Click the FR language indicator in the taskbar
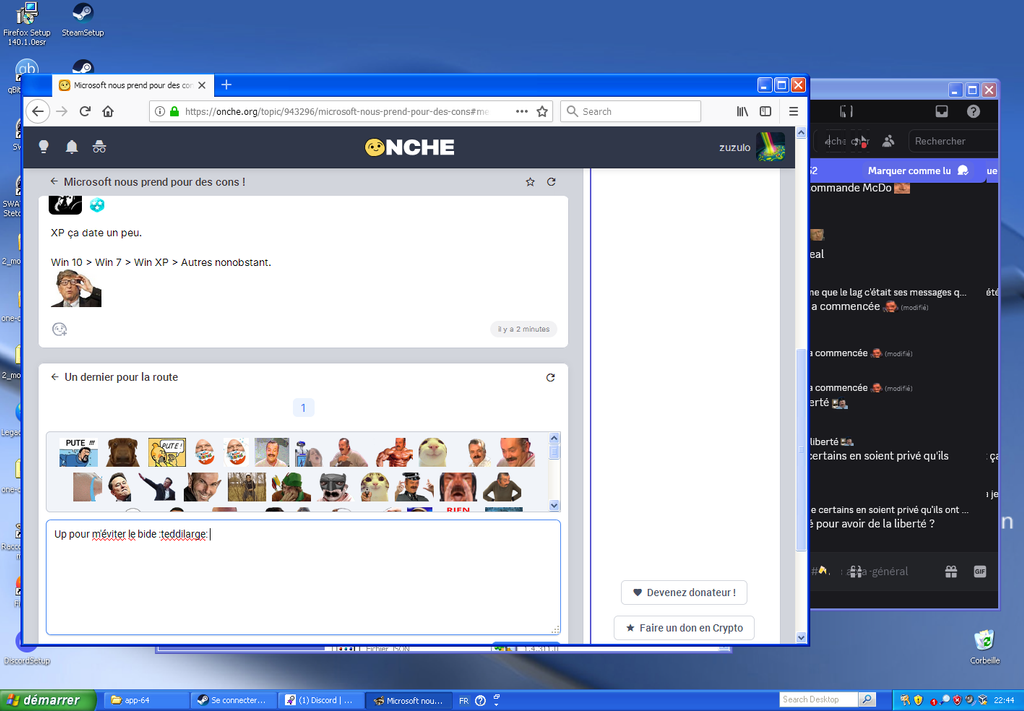The image size is (1024, 711). pos(464,701)
